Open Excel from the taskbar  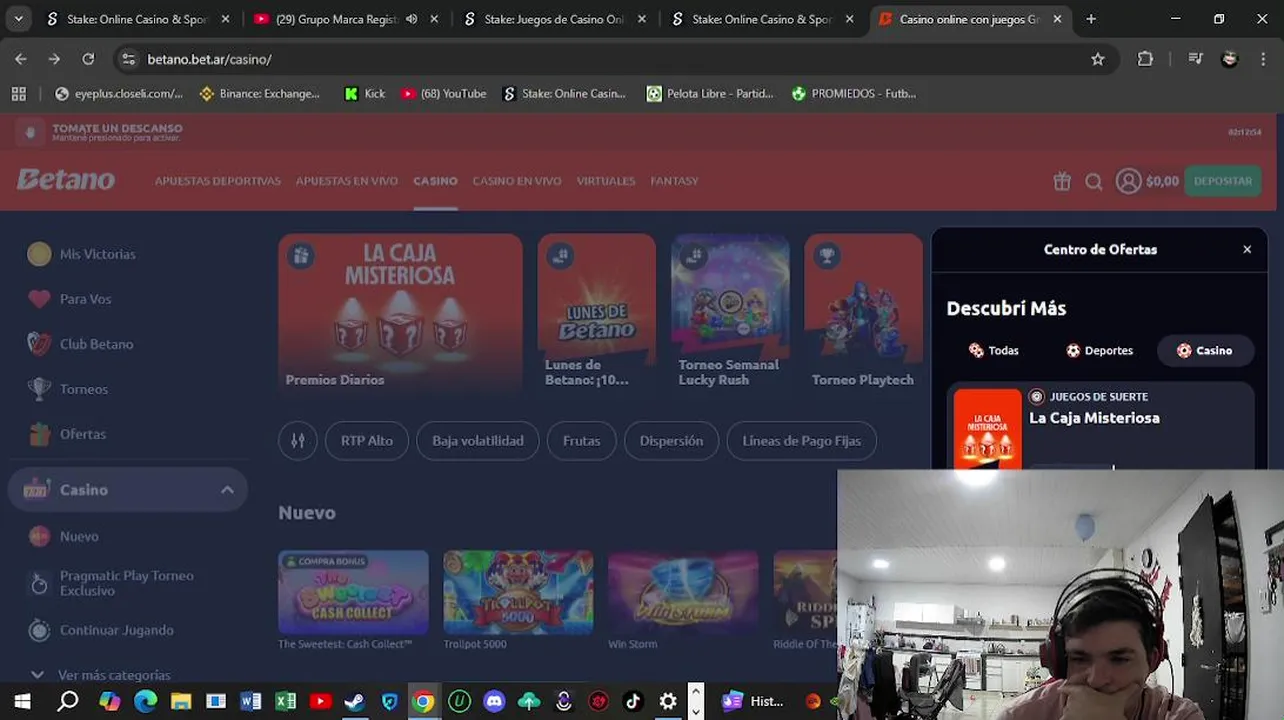(x=285, y=701)
